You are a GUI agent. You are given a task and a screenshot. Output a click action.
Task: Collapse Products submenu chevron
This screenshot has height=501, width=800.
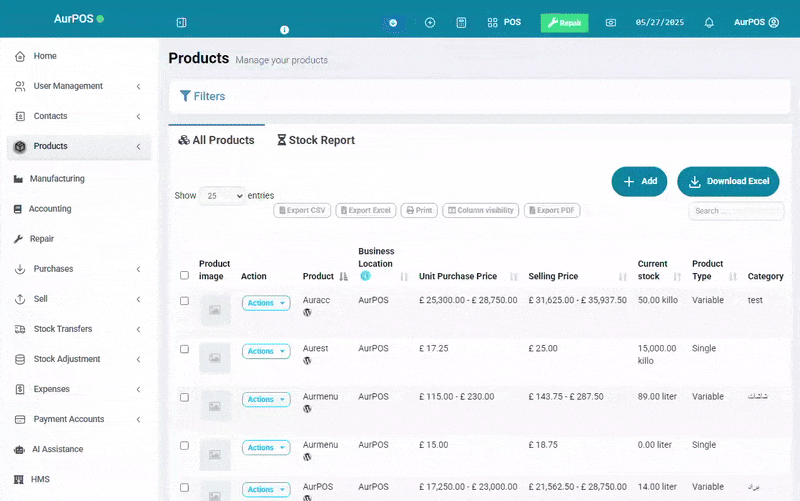(138, 147)
